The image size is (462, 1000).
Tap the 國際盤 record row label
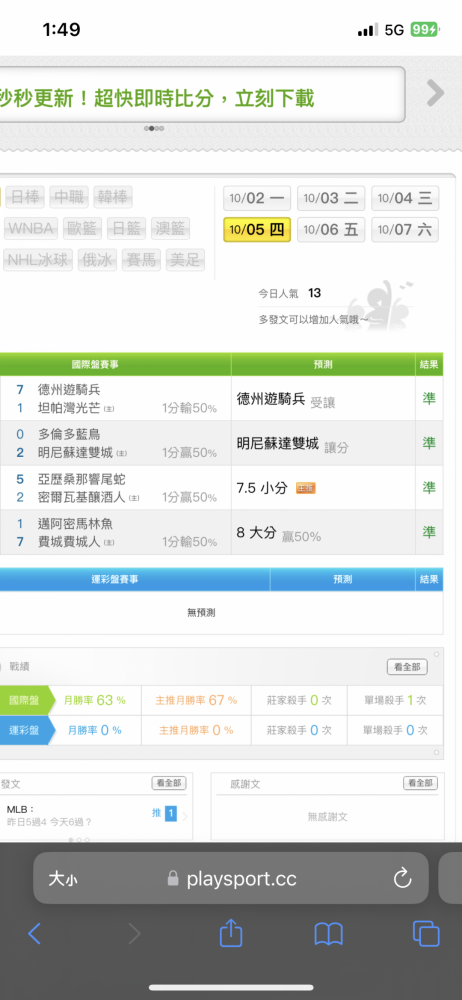24,700
